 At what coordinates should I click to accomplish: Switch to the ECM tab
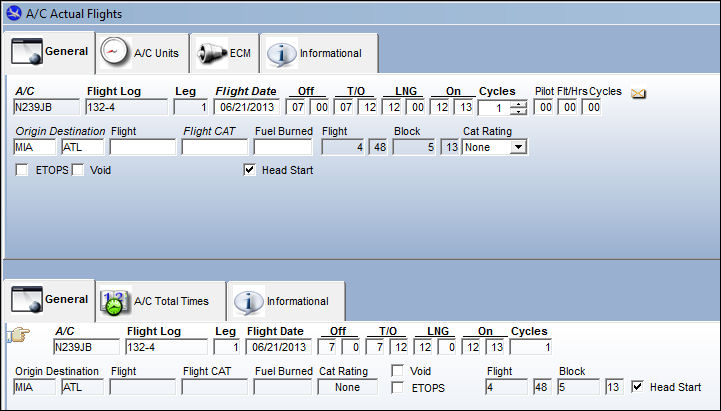[x=224, y=53]
